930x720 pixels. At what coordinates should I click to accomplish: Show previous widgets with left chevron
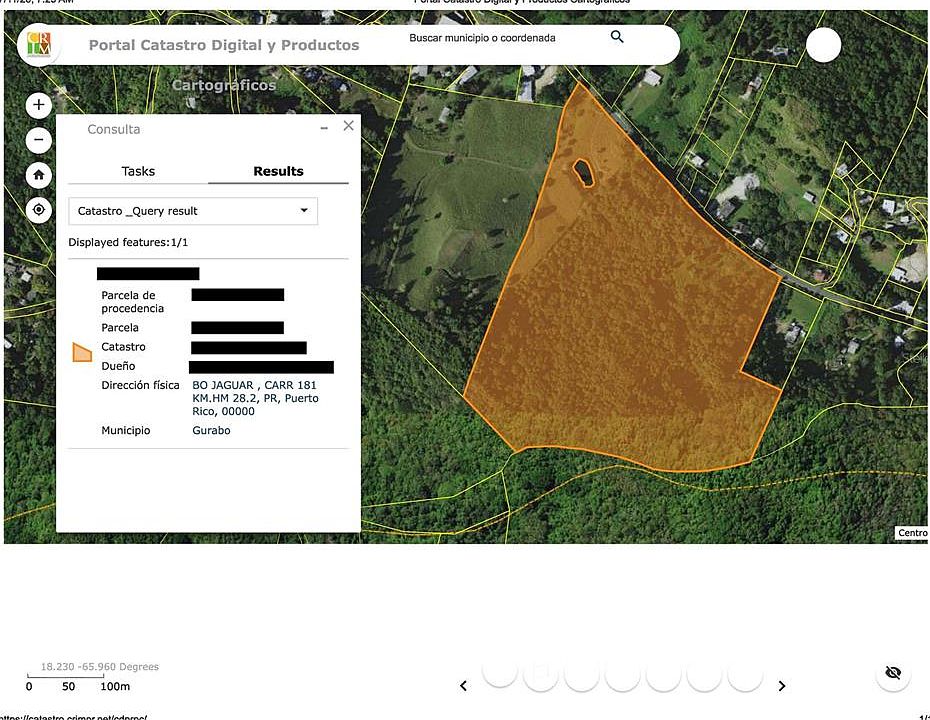pos(464,686)
